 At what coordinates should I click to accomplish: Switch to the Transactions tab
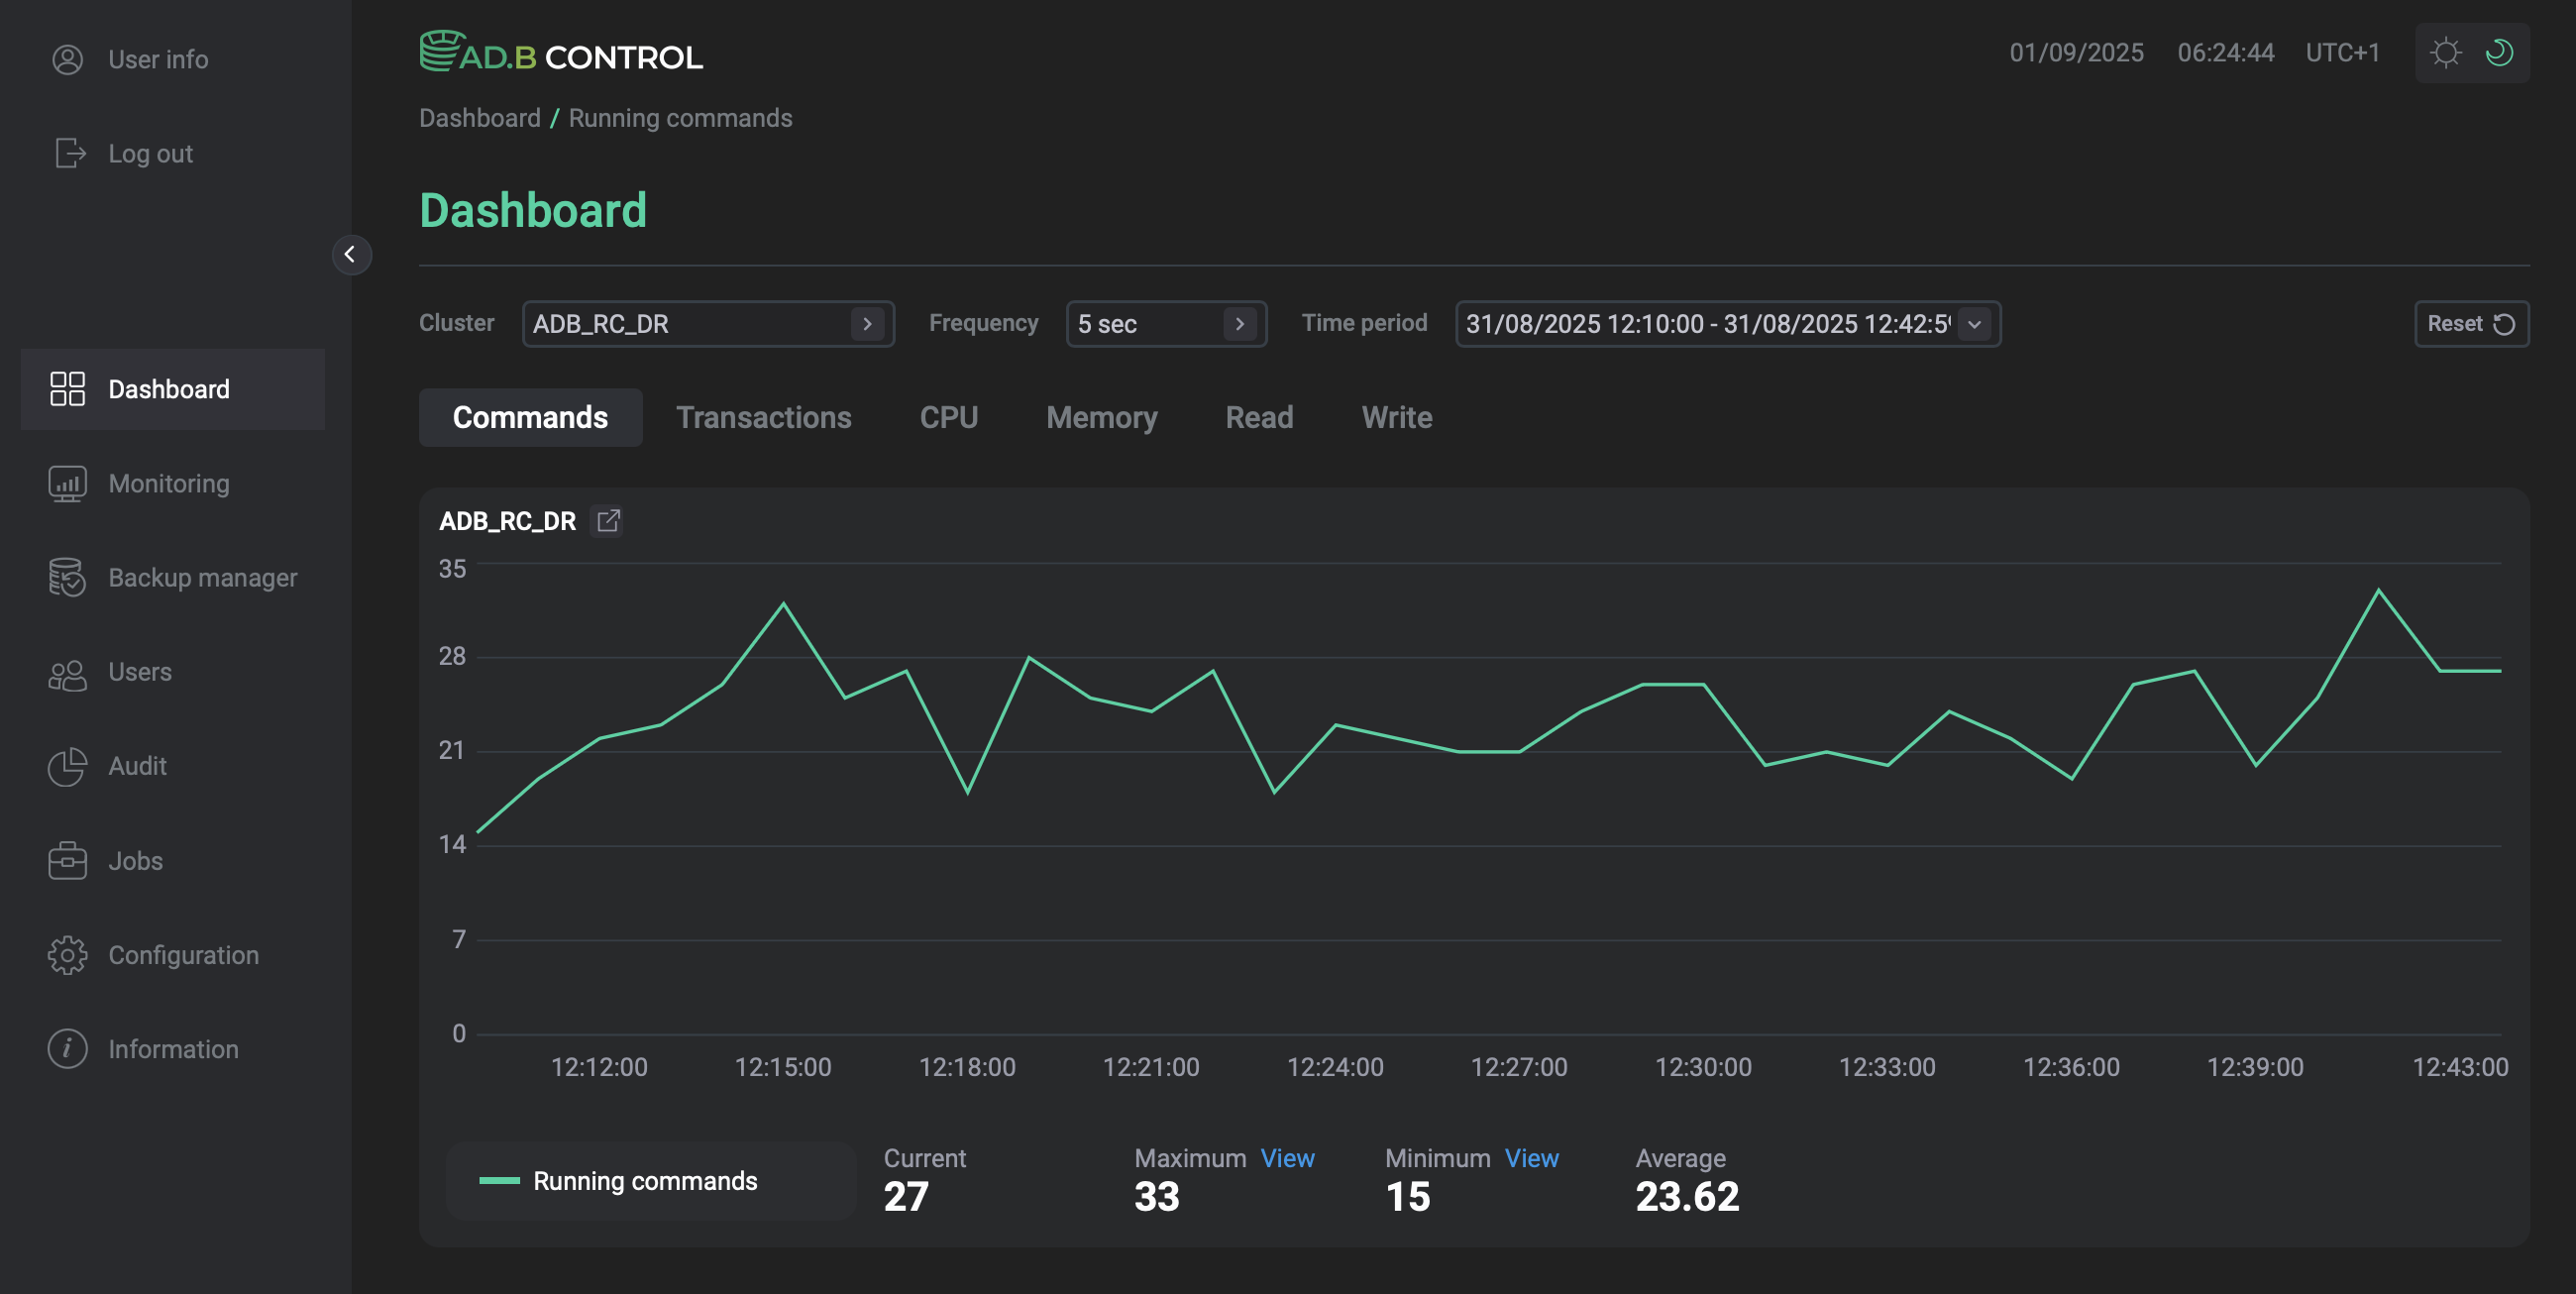[764, 417]
